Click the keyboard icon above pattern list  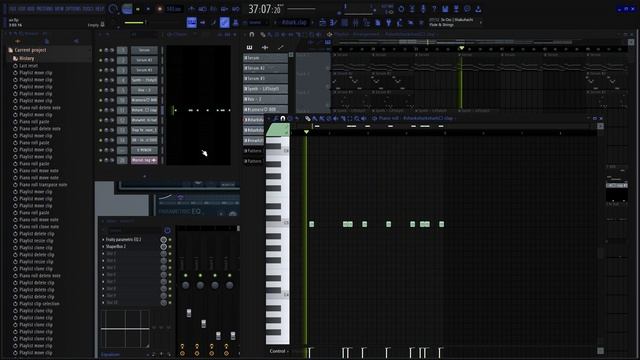[249, 47]
